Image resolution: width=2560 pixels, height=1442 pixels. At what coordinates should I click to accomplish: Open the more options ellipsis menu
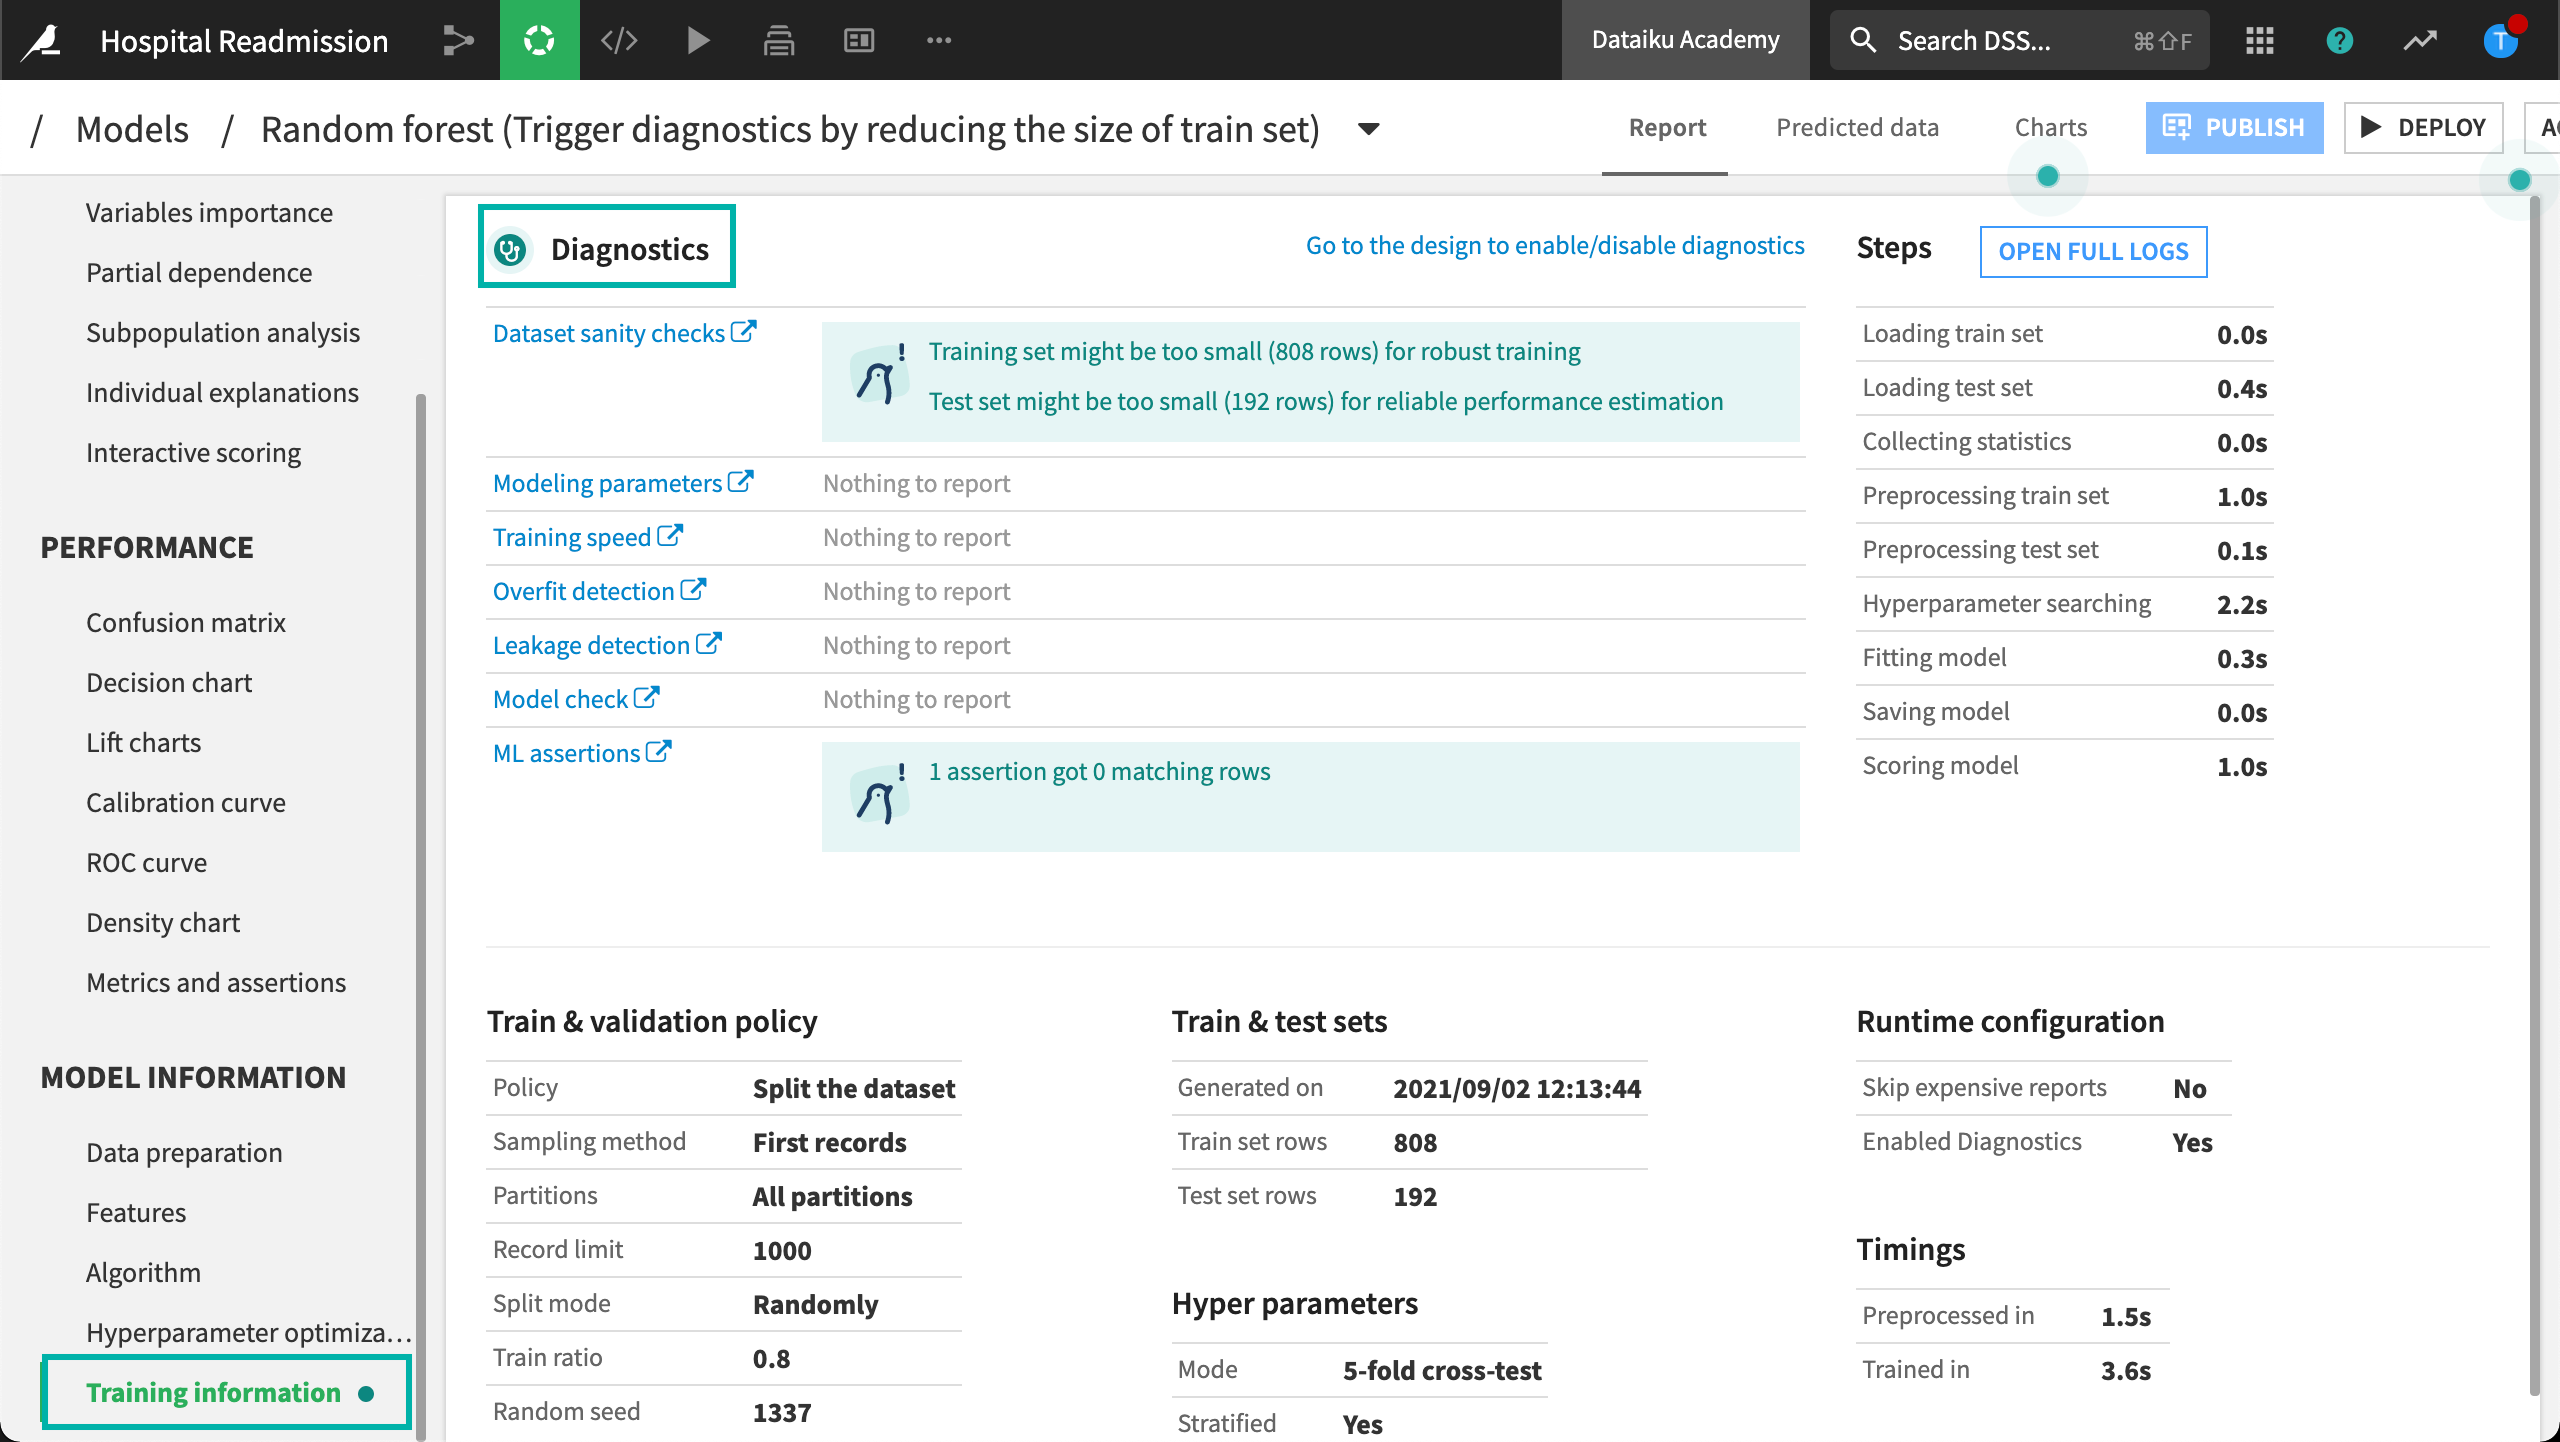point(938,40)
